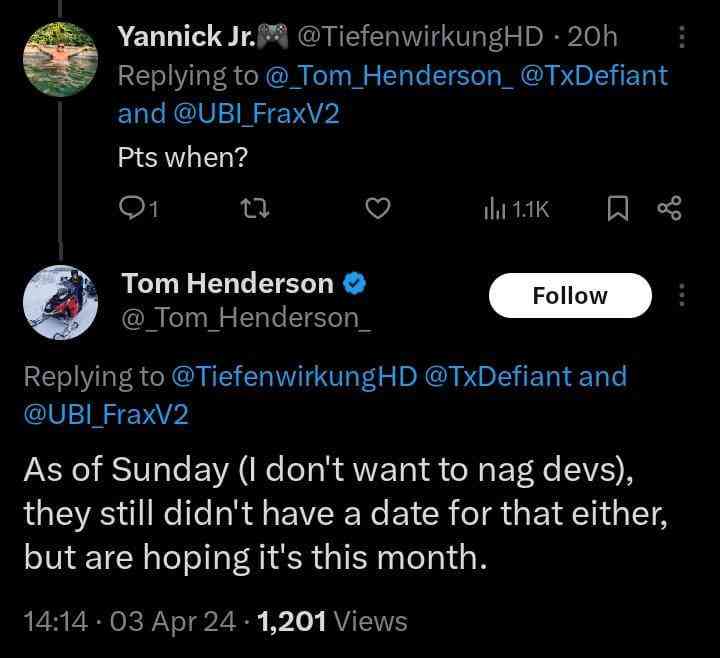Open @UBI_FraxV2 mention in Tom's reply
Screen dimensions: 720x658
[107, 415]
